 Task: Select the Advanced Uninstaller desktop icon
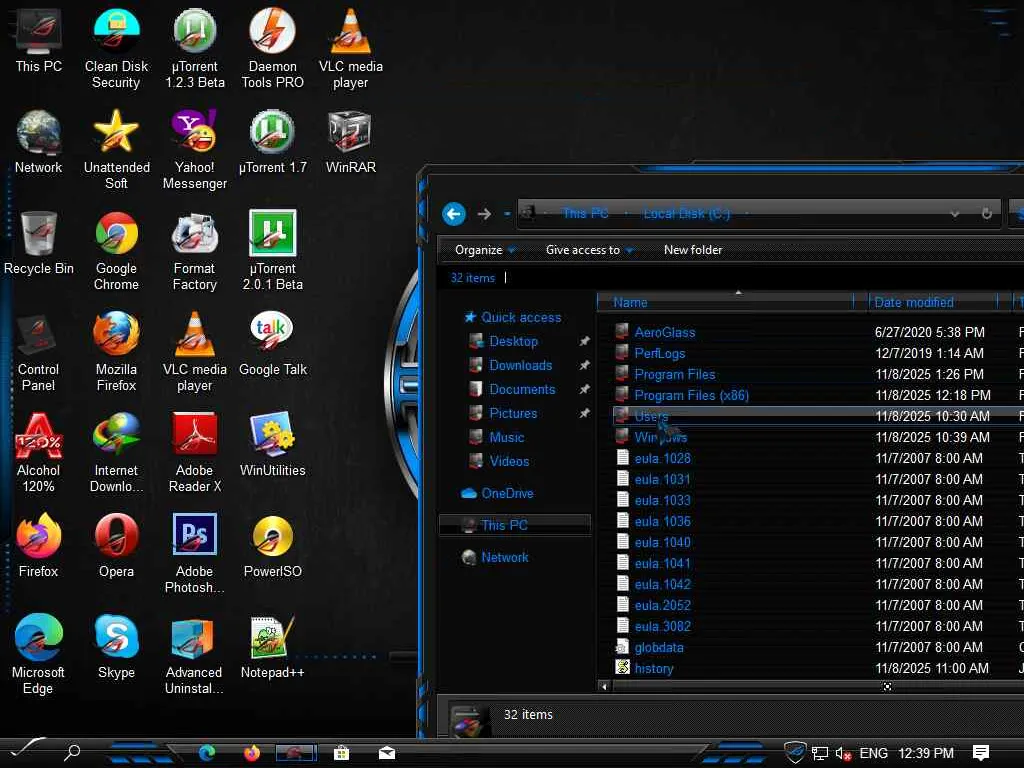click(x=195, y=655)
